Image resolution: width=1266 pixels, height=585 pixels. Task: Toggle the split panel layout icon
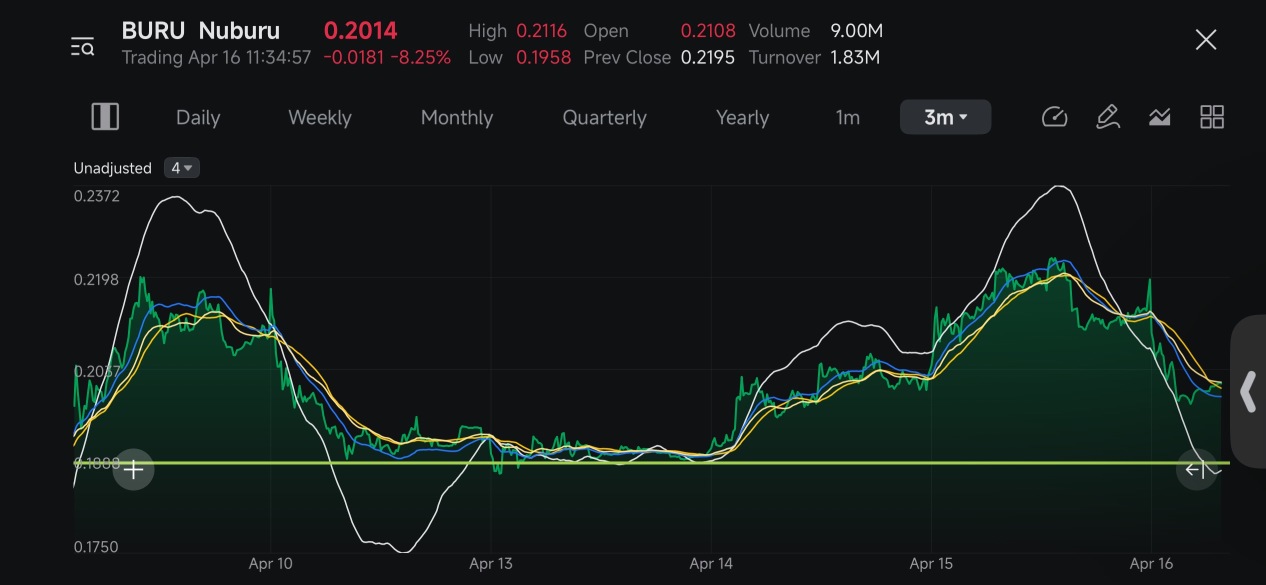[105, 117]
